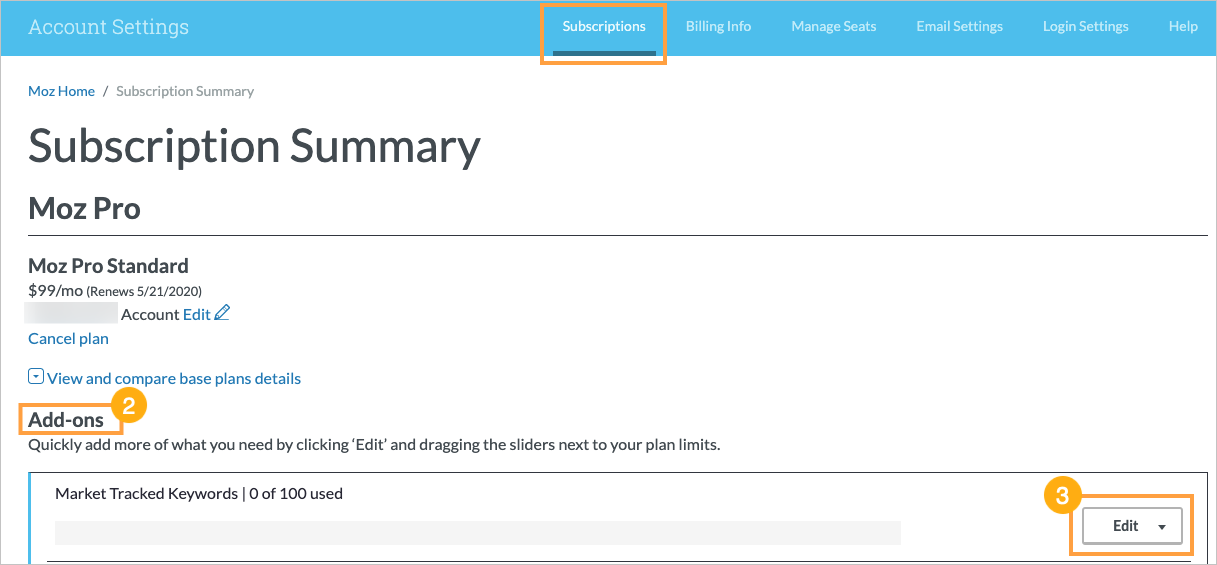Click the Market Tracked Keywords usage bar
This screenshot has height=565, width=1217.
pyautogui.click(x=477, y=532)
